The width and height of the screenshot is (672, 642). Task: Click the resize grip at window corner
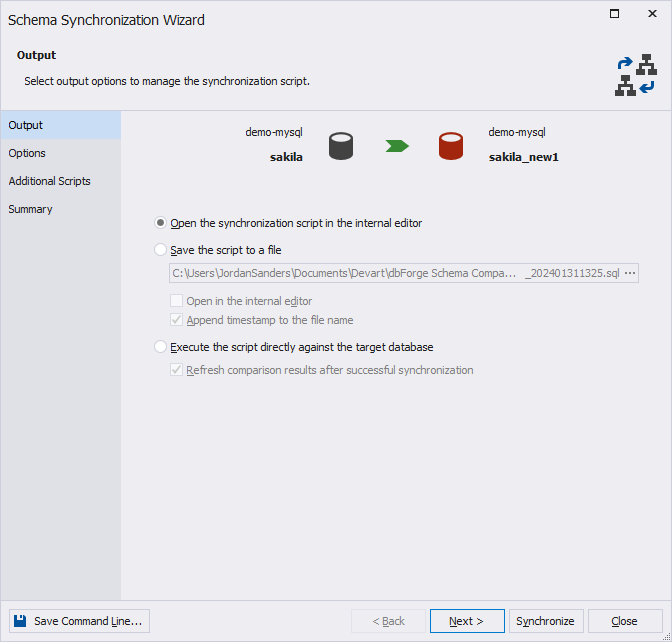(x=666, y=637)
